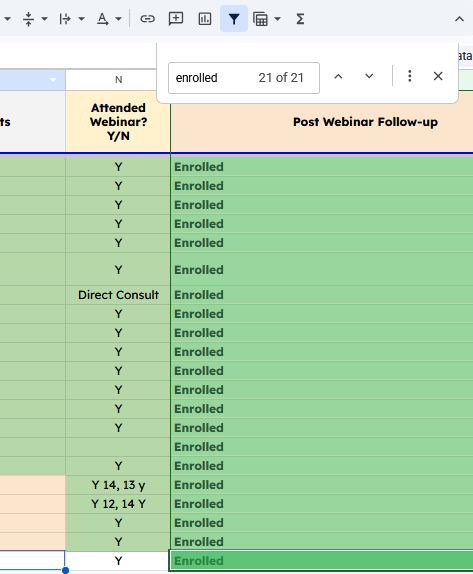Viewport: 473px width, 574px height.
Task: Click the blue fill handle dot
Action: click(x=66, y=570)
